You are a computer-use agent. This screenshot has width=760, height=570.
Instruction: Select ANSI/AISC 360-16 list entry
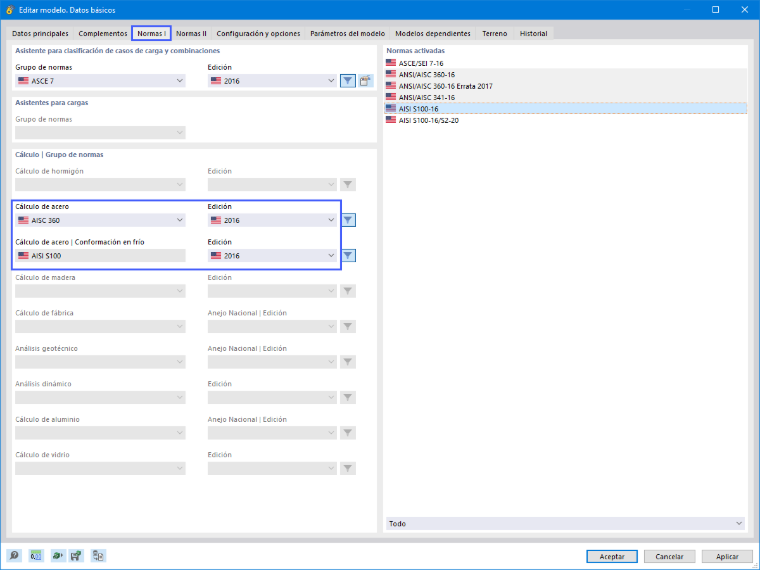pos(566,74)
